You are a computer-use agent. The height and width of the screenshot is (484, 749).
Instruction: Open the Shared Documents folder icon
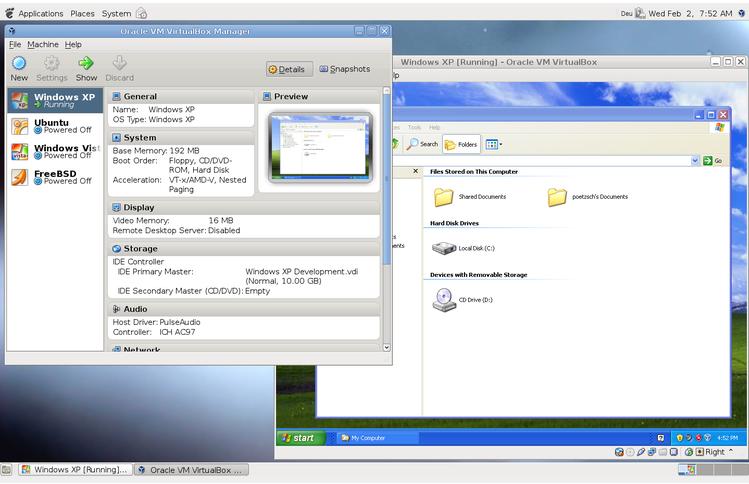443,196
